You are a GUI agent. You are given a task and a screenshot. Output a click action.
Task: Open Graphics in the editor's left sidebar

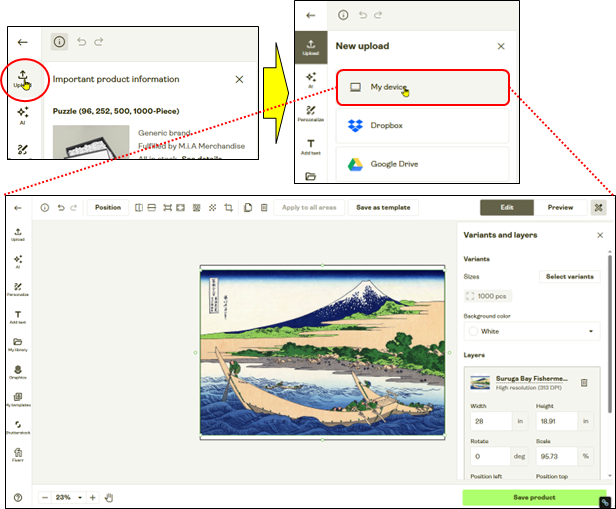tap(18, 372)
